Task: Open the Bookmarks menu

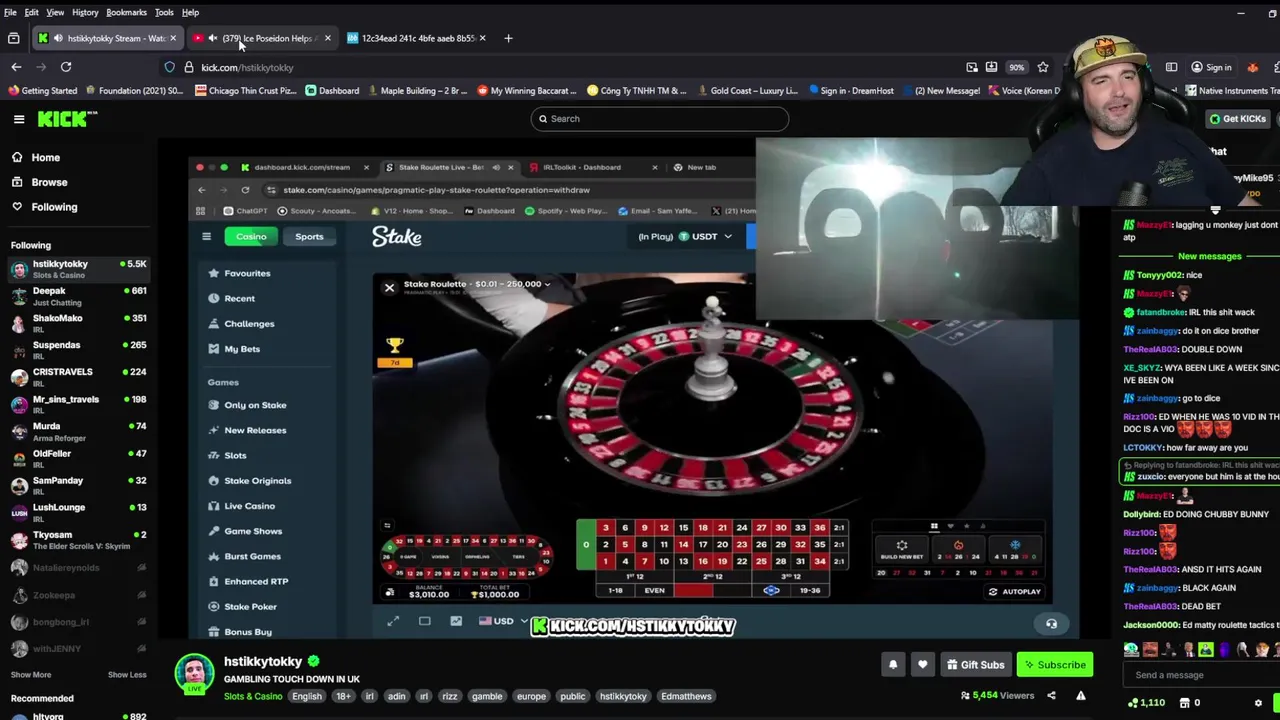Action: point(126,12)
